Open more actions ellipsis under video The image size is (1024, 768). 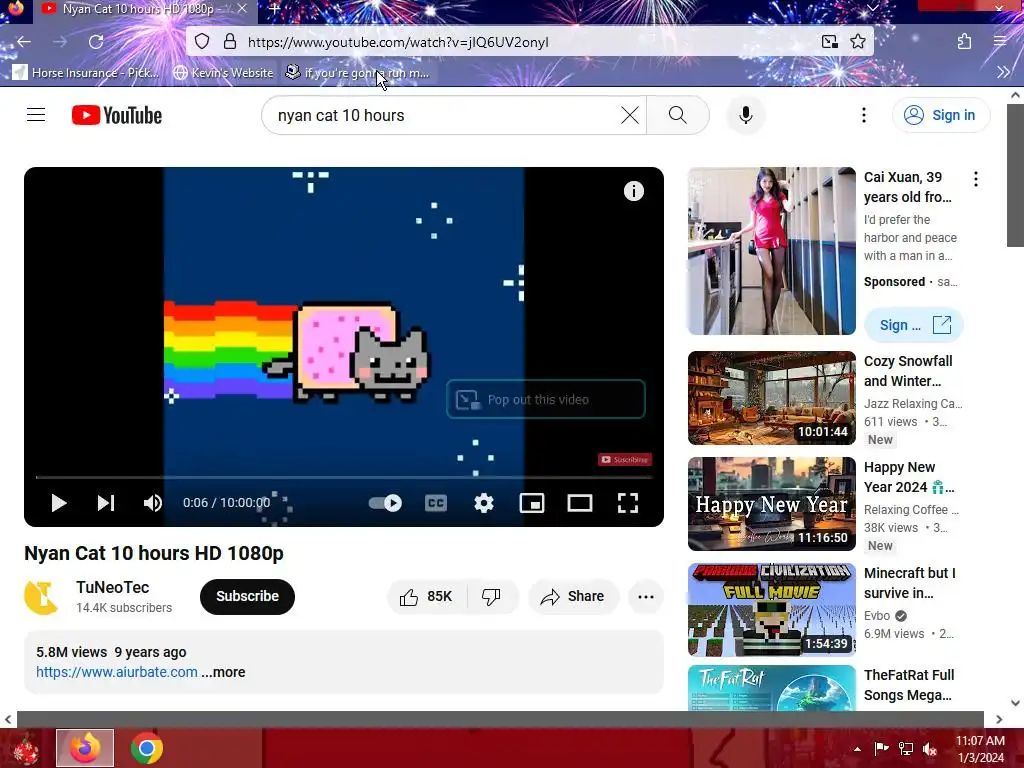645,596
